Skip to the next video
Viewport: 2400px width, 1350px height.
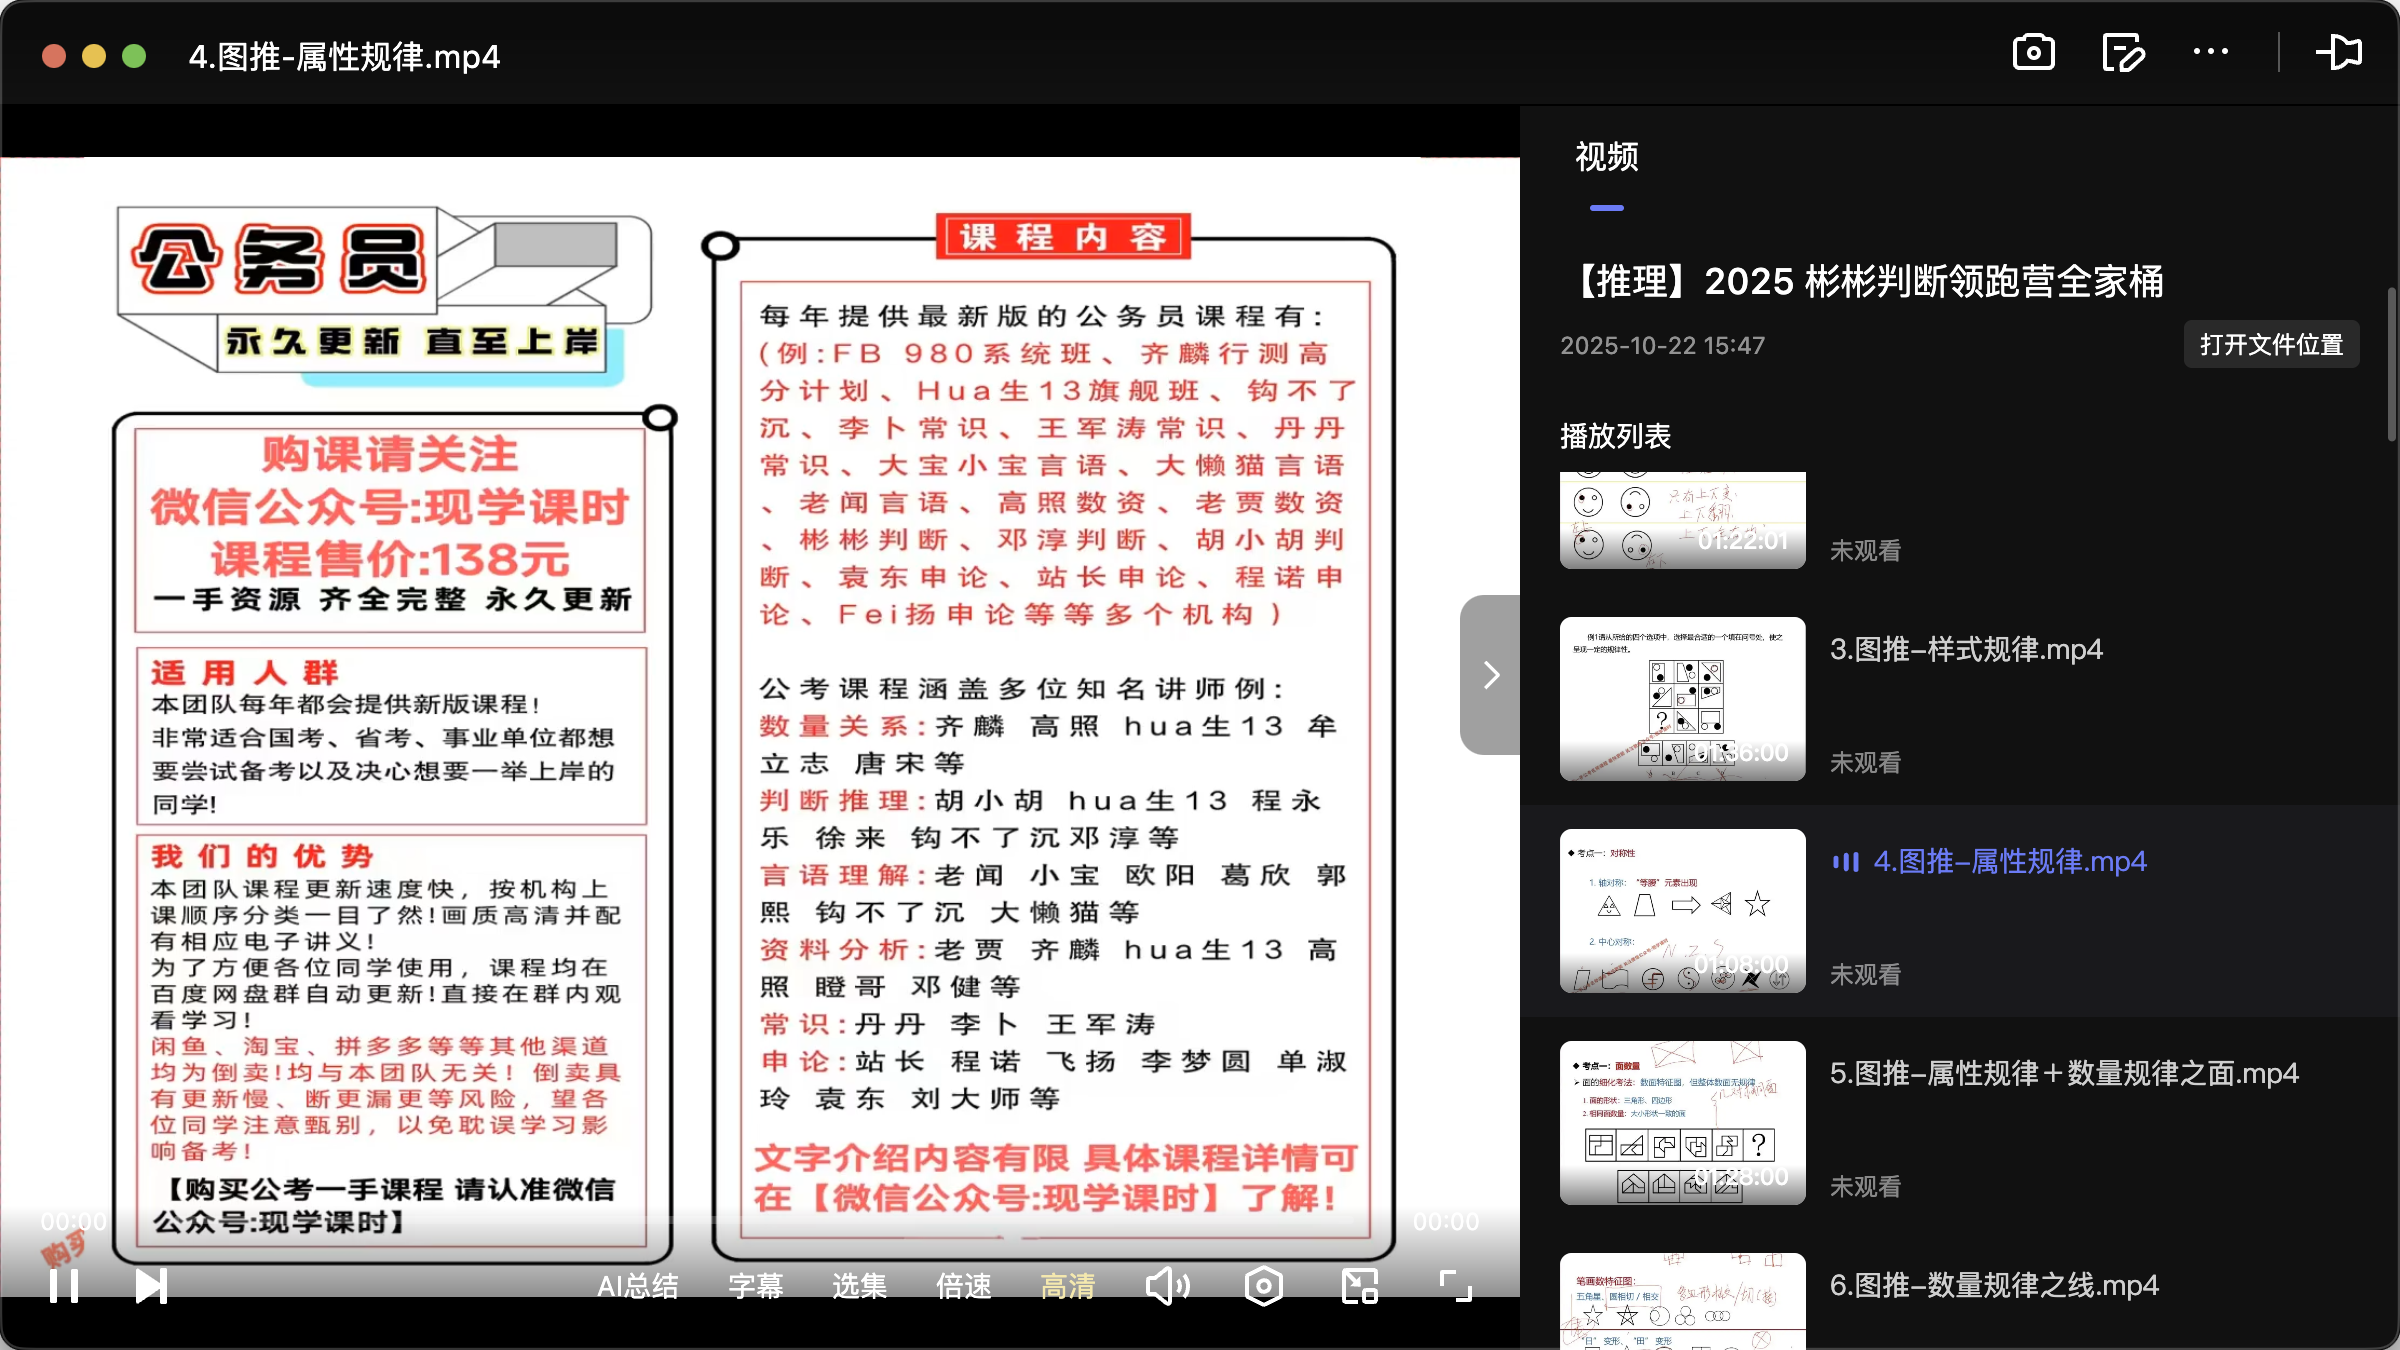pyautogui.click(x=152, y=1286)
